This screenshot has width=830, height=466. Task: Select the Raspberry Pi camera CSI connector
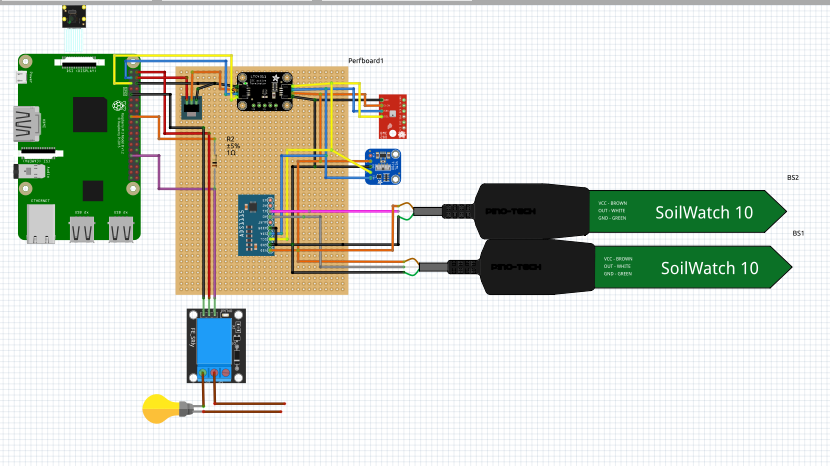[x=42, y=153]
